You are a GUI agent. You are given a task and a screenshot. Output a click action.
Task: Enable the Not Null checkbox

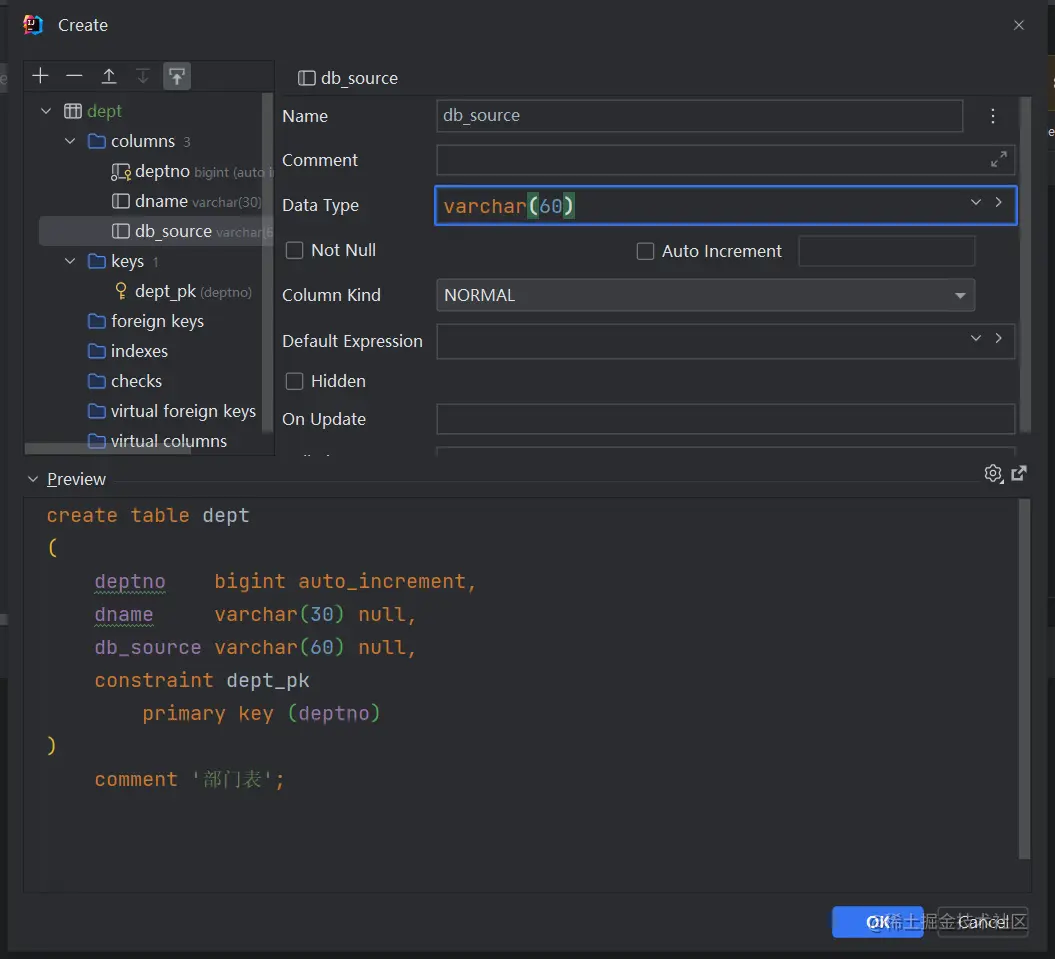294,250
